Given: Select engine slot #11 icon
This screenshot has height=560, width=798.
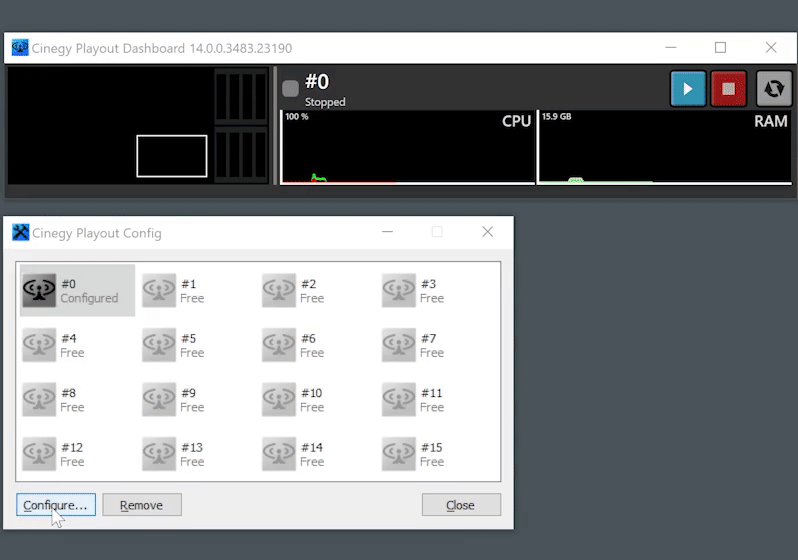Looking at the screenshot, I should coord(398,400).
